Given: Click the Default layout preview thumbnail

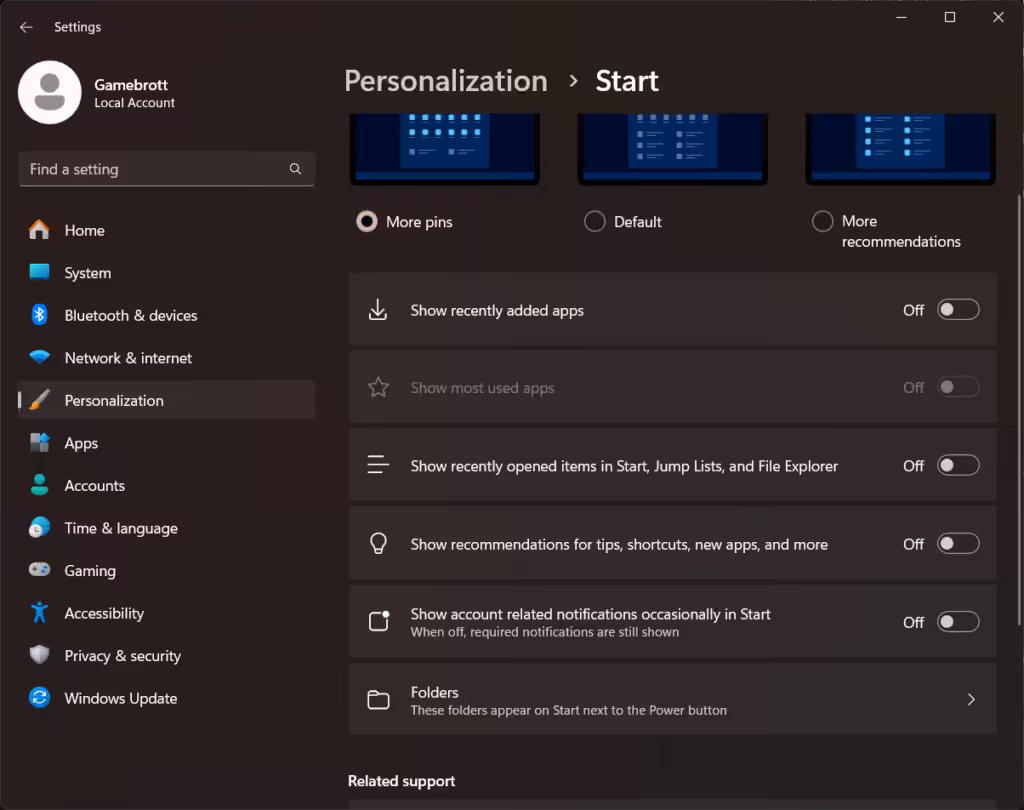Looking at the screenshot, I should tap(673, 149).
